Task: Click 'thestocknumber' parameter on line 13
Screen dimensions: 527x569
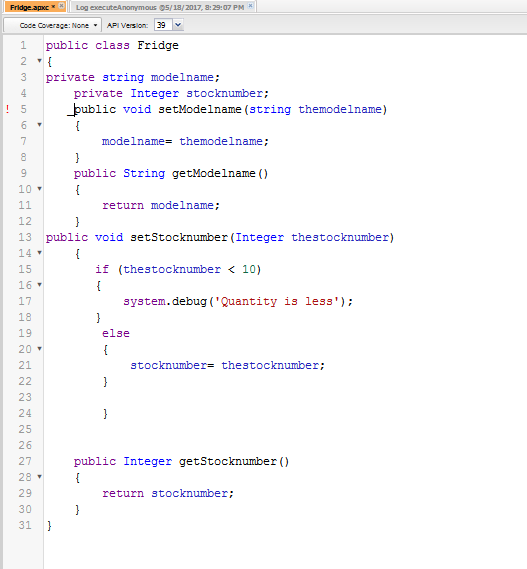Action: tap(340, 237)
